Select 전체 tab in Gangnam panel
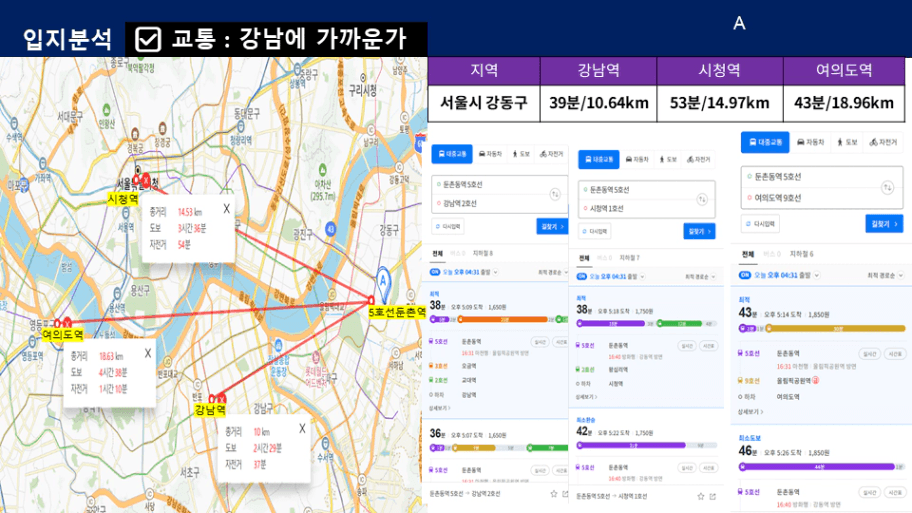 pos(437,254)
